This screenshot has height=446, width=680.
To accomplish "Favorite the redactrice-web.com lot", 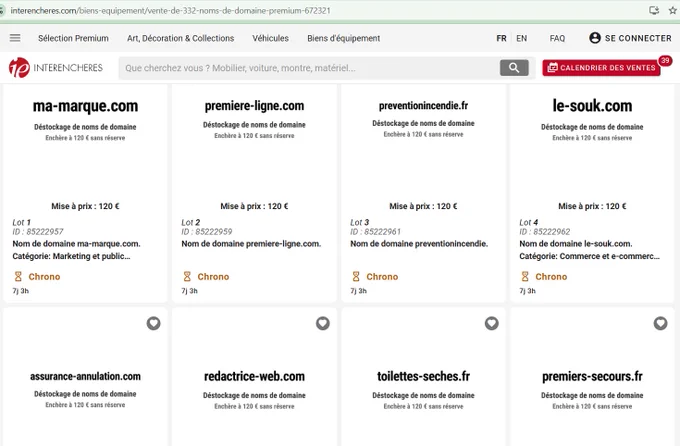I will [x=323, y=323].
